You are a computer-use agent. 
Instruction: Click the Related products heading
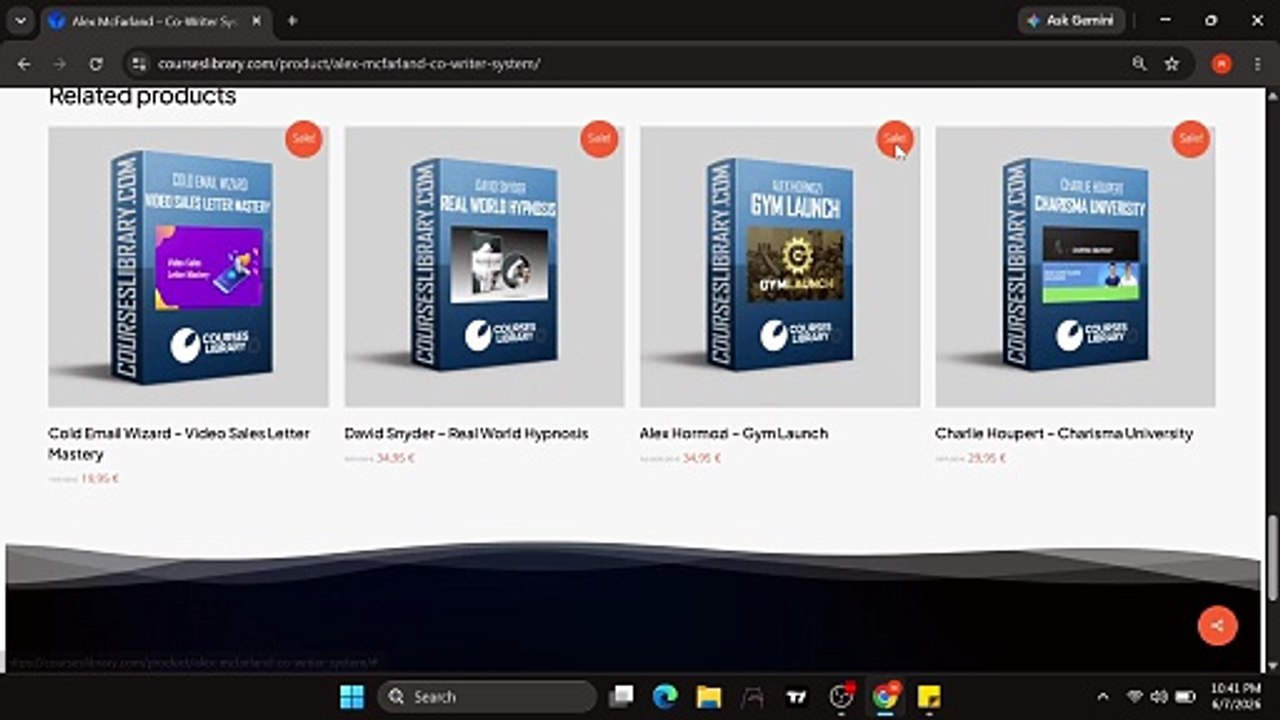tap(142, 96)
